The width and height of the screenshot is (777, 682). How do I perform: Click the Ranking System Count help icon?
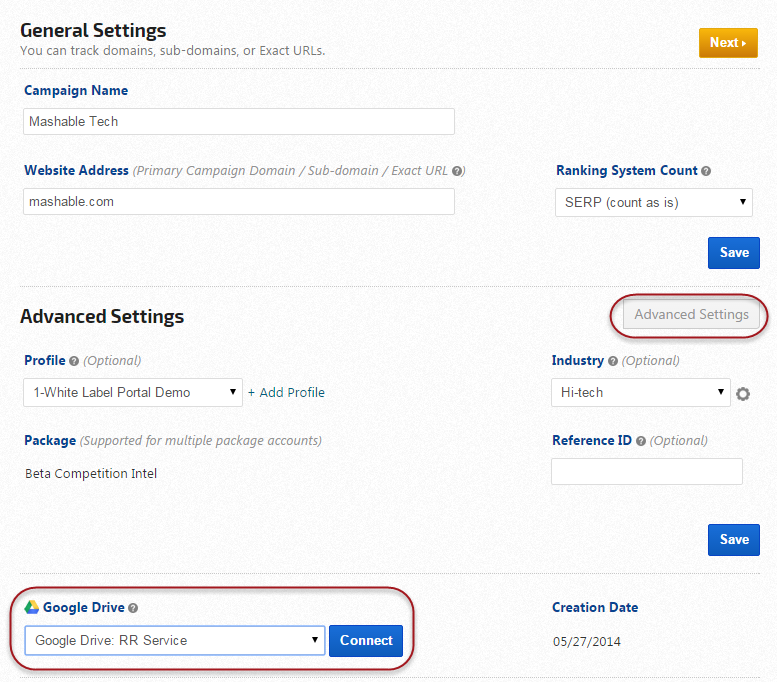[706, 171]
